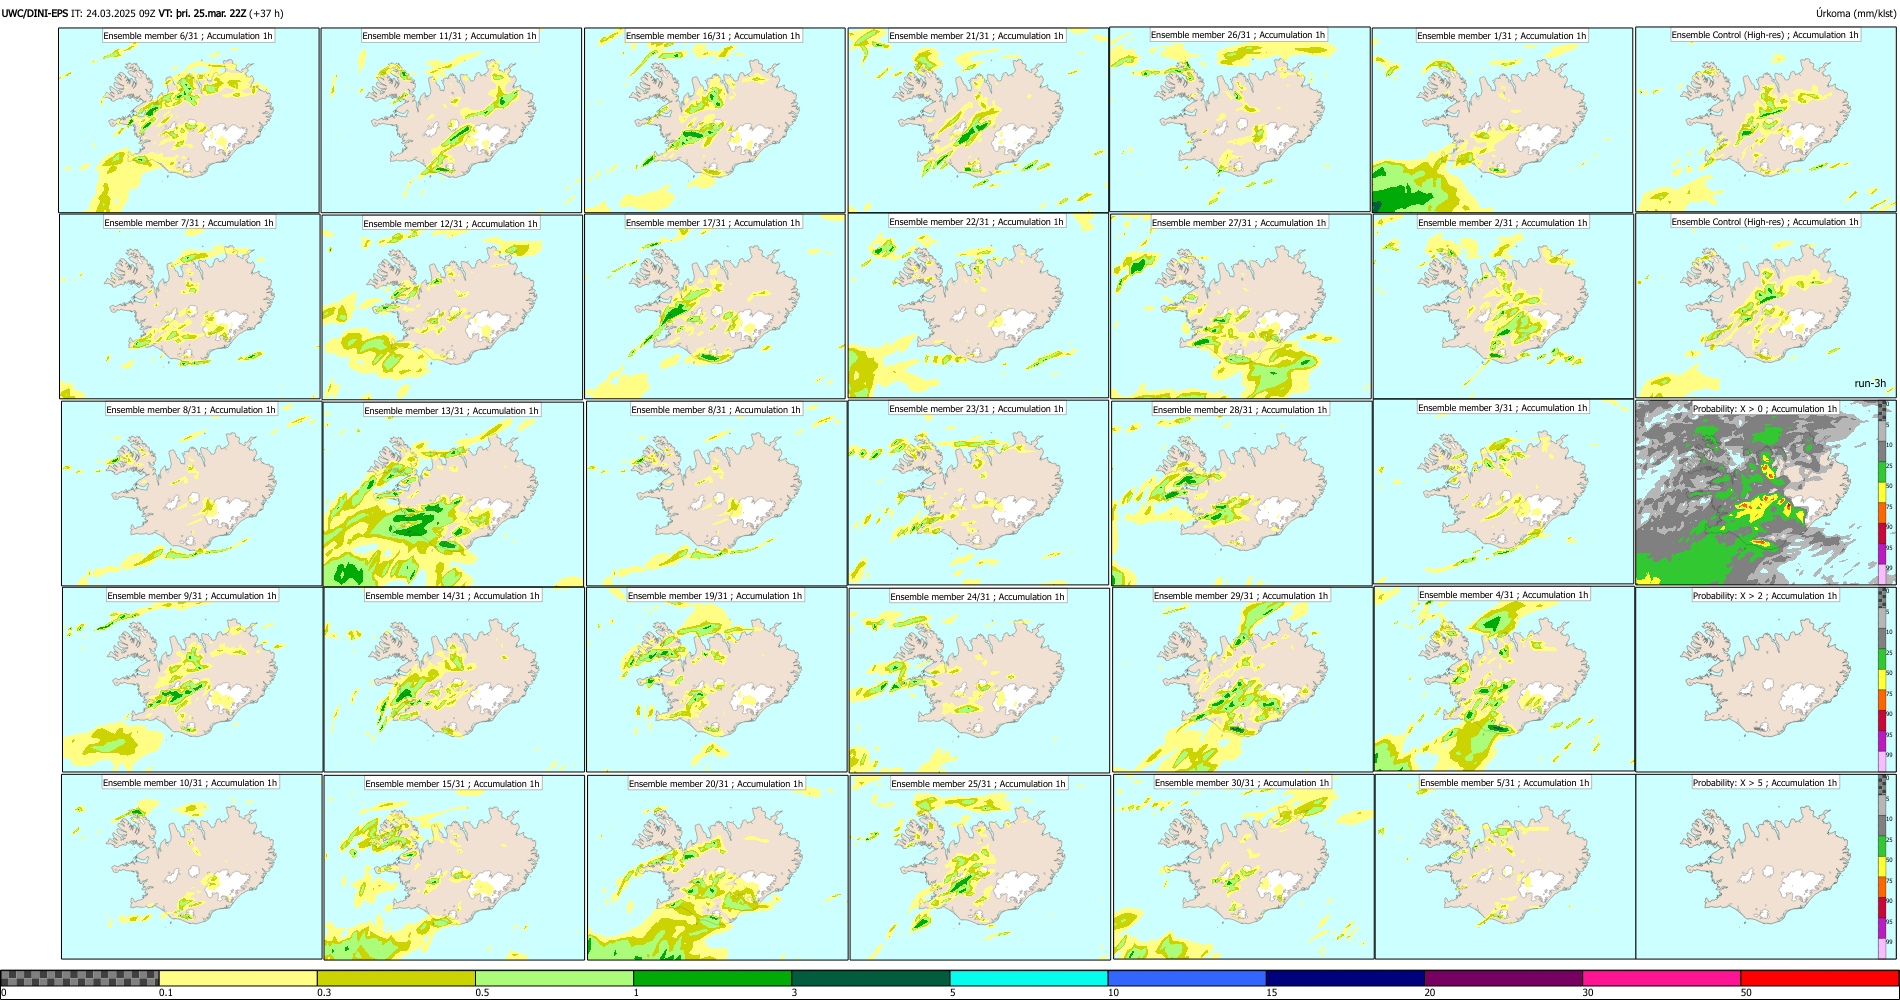Click the yellow 0.1–0.3 legend swatch
The height and width of the screenshot is (1000, 1900).
pos(238,978)
